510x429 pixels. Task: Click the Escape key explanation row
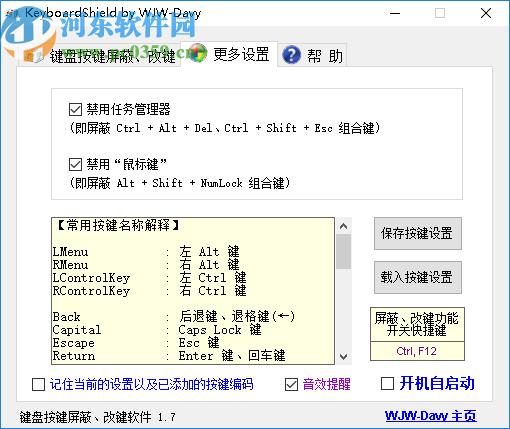[136, 343]
